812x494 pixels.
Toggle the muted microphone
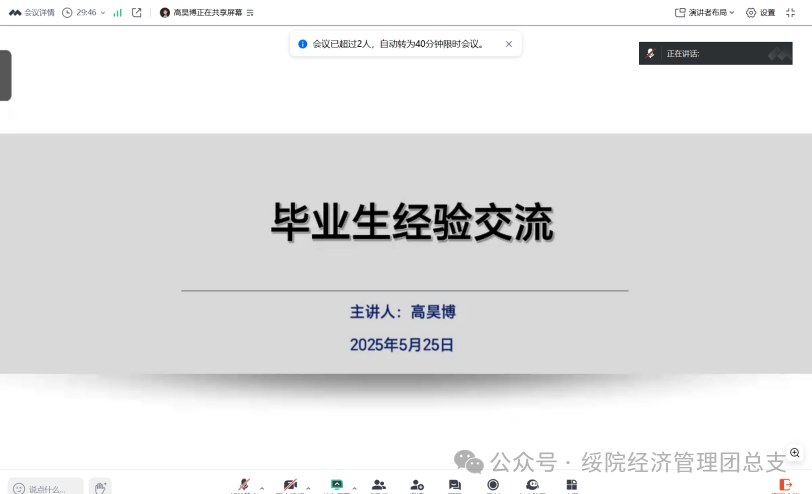[x=244, y=485]
